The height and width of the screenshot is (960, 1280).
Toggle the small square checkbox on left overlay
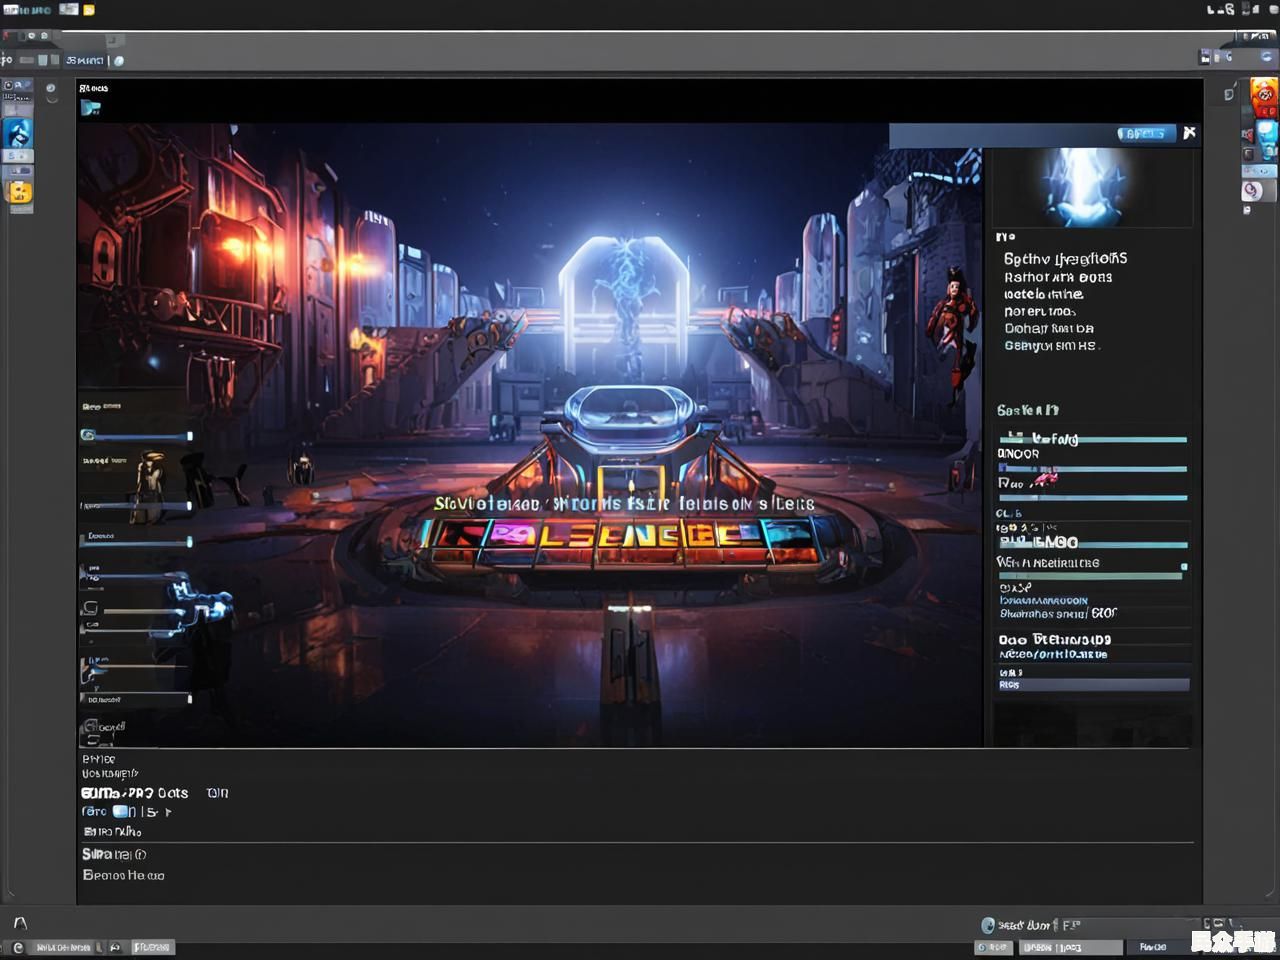[91, 608]
